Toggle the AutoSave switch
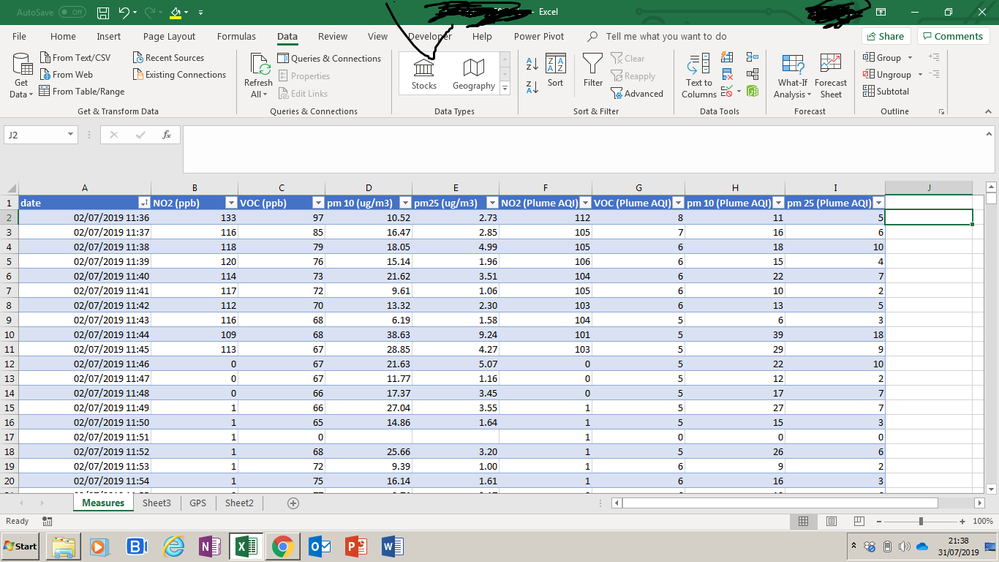This screenshot has height=562, width=999. tap(72, 12)
